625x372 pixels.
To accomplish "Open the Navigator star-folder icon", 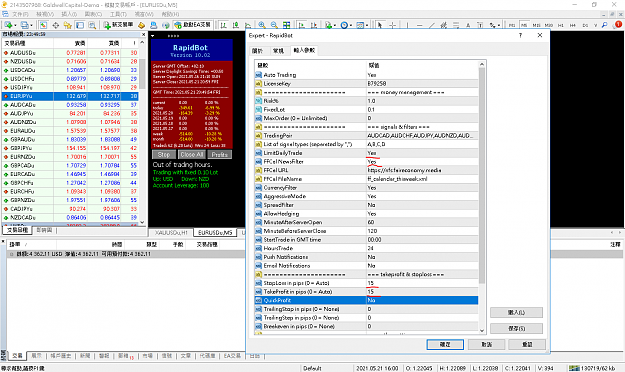I will coord(67,25).
